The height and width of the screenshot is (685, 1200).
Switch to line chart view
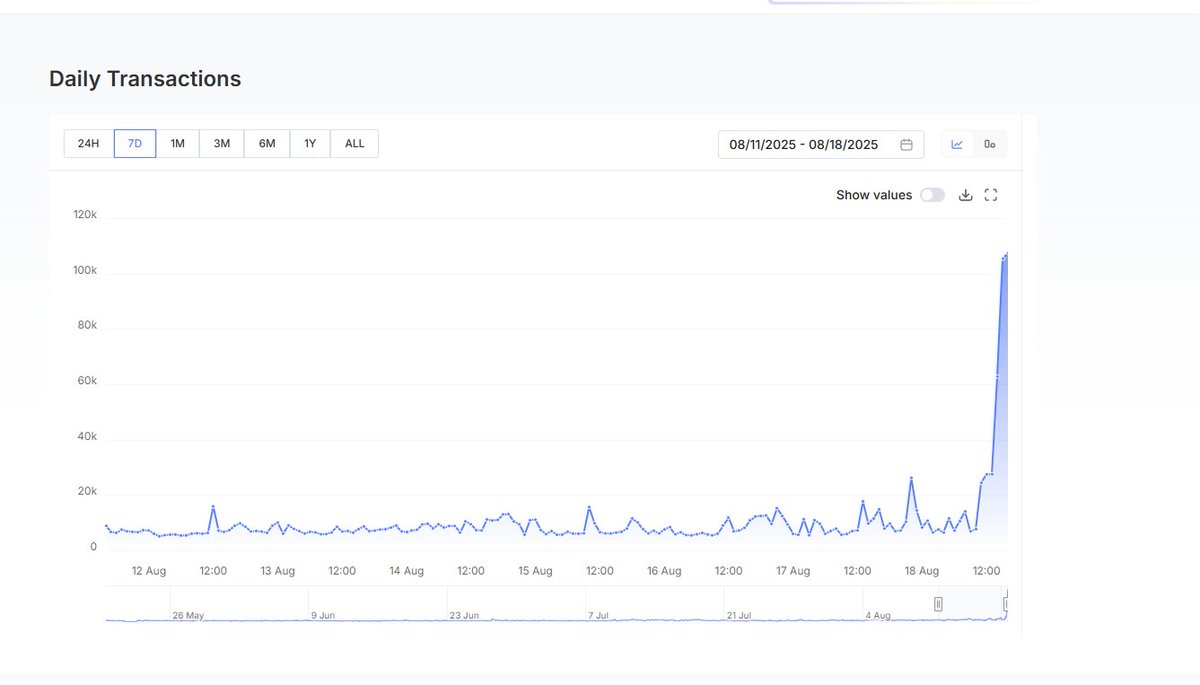coord(956,144)
